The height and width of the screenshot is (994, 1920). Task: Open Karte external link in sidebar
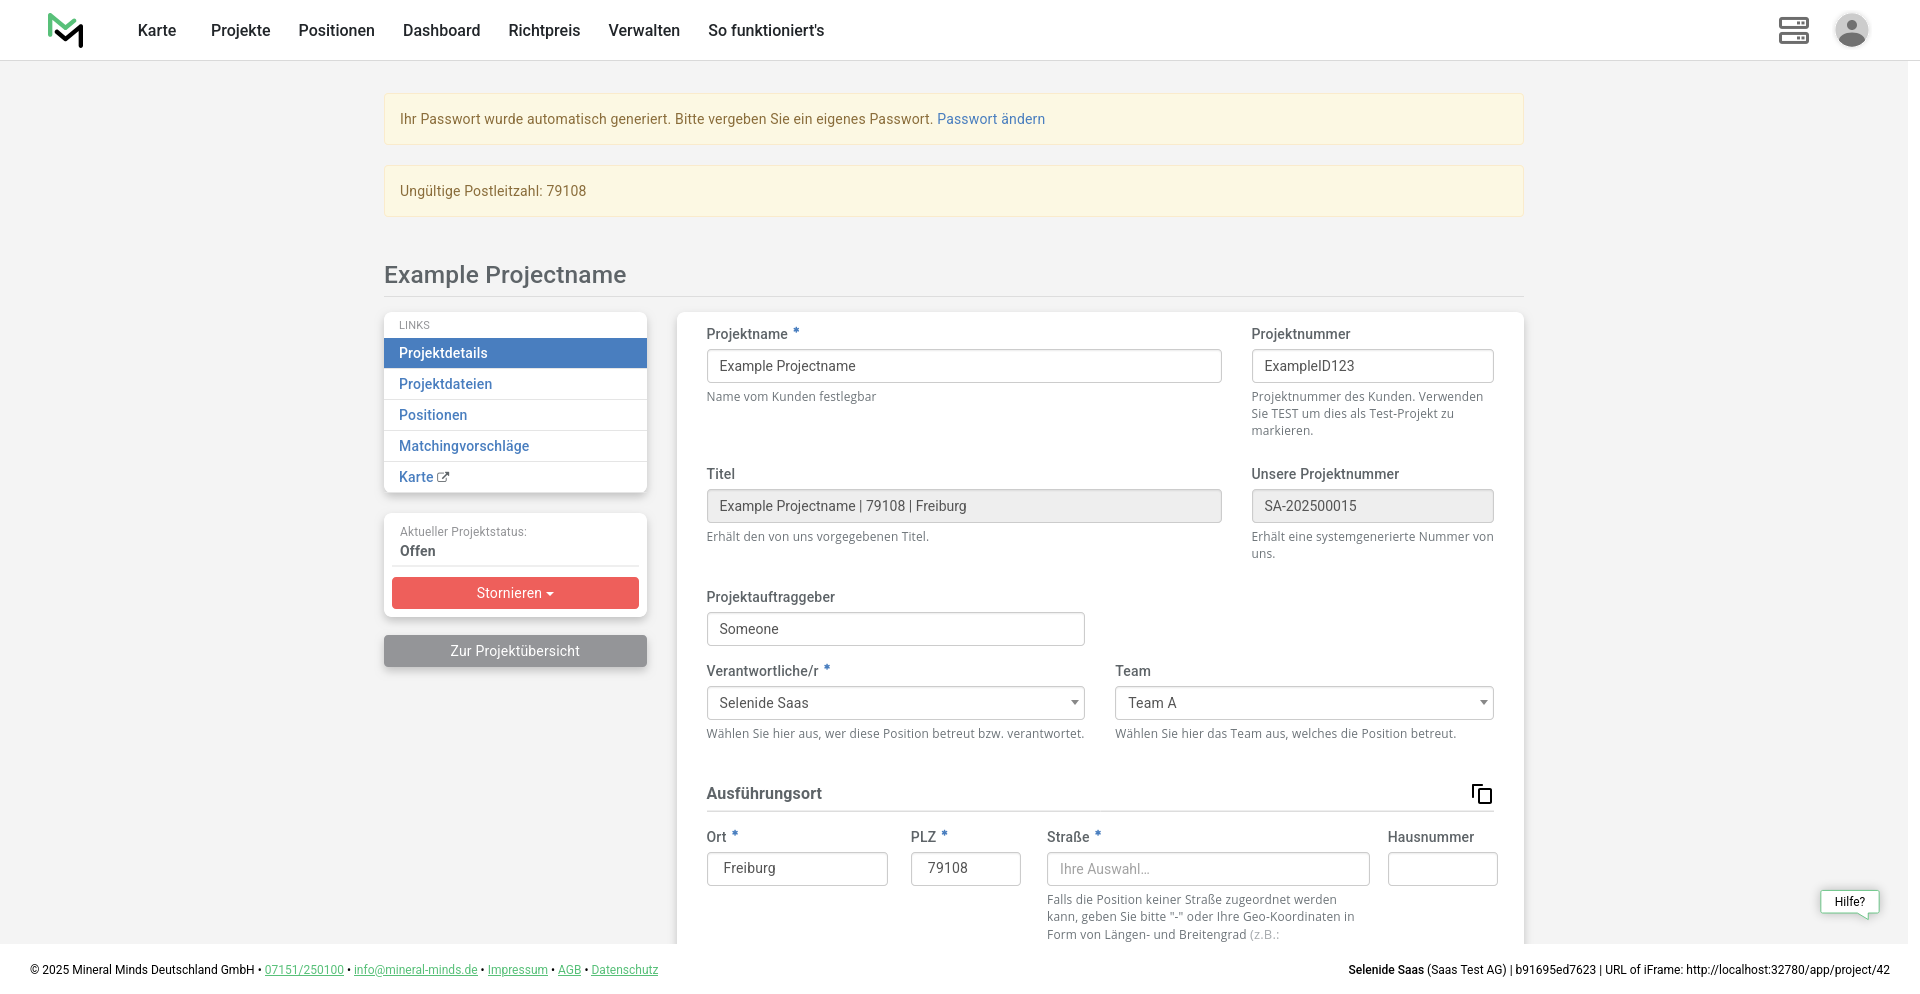coord(424,477)
